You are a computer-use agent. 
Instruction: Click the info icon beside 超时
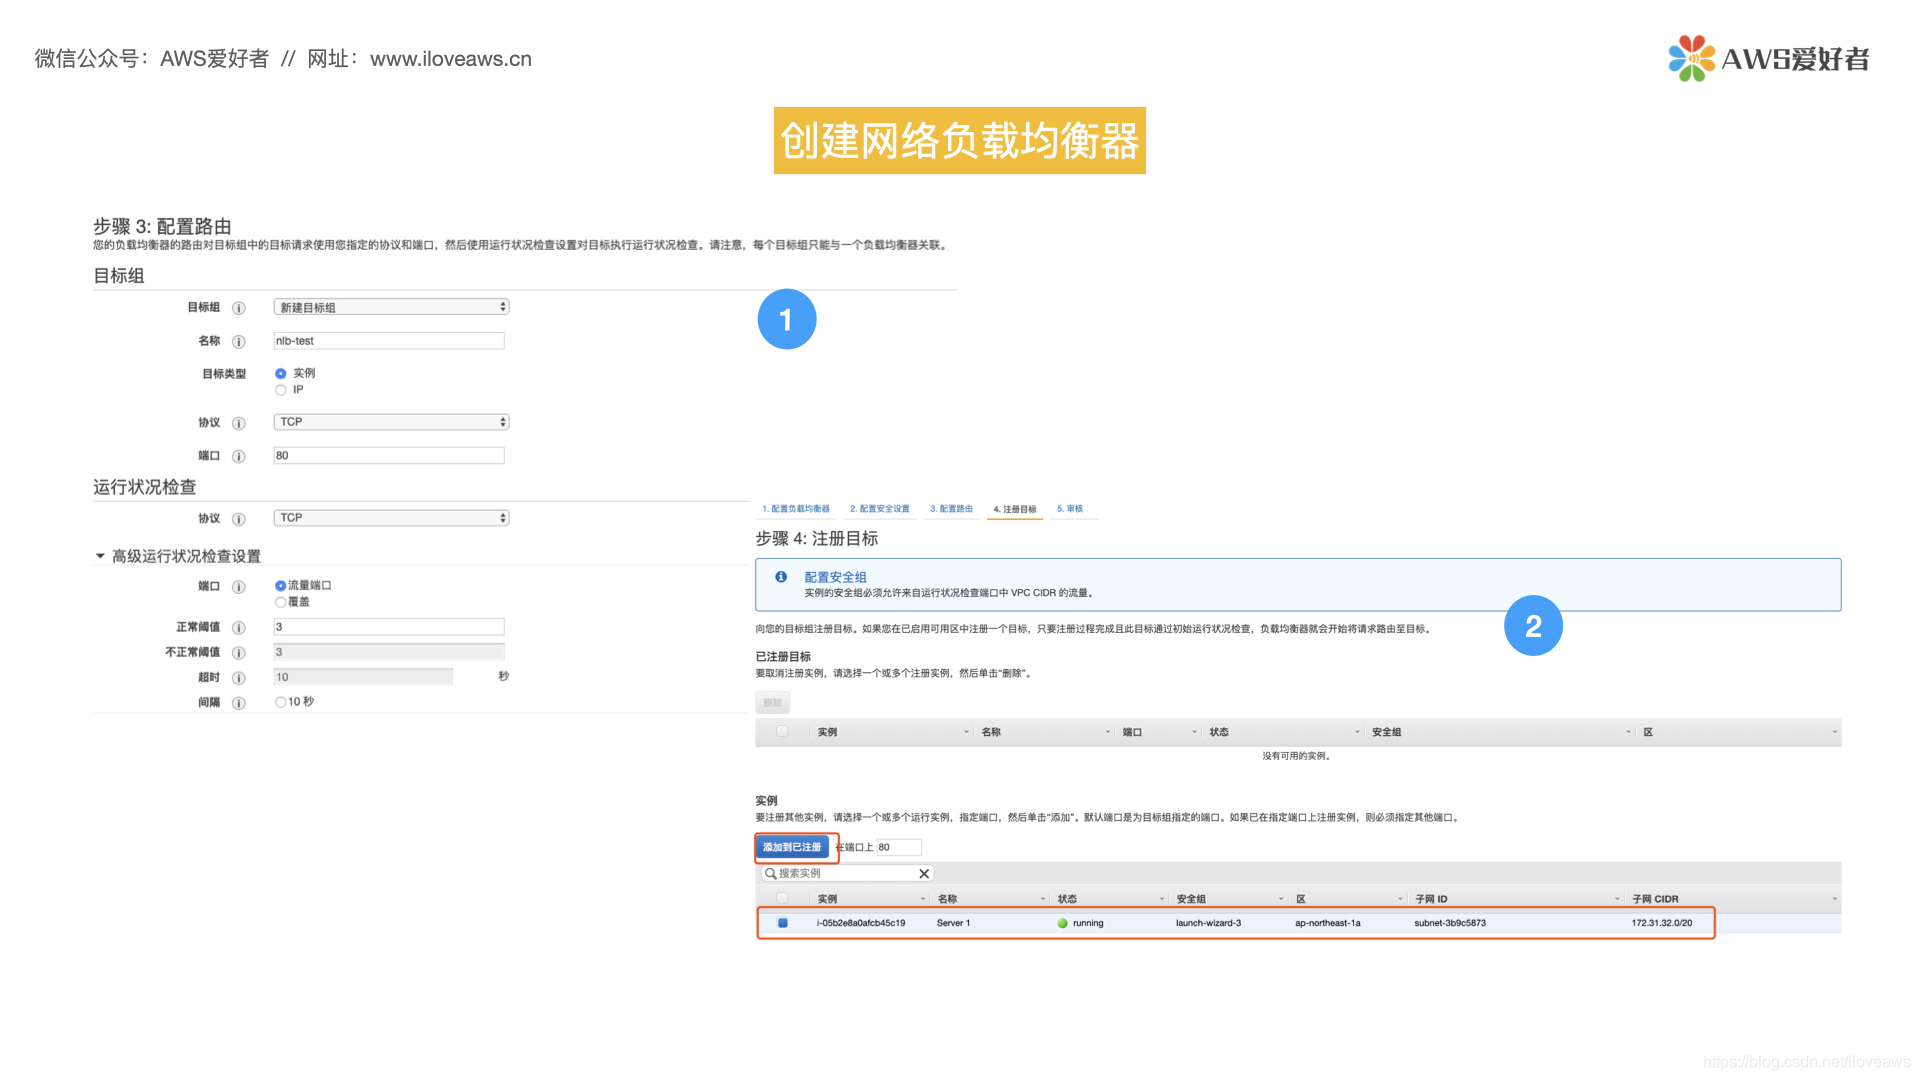coord(239,678)
